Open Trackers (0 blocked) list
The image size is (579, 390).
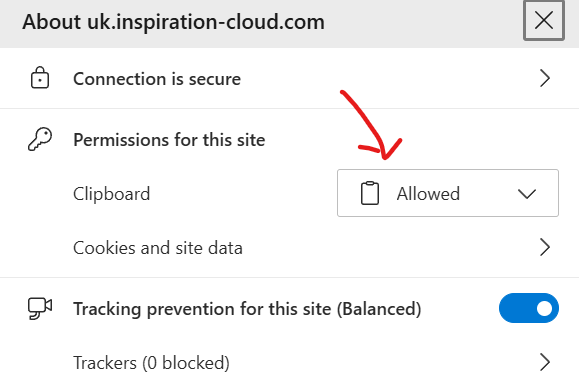tap(290, 362)
